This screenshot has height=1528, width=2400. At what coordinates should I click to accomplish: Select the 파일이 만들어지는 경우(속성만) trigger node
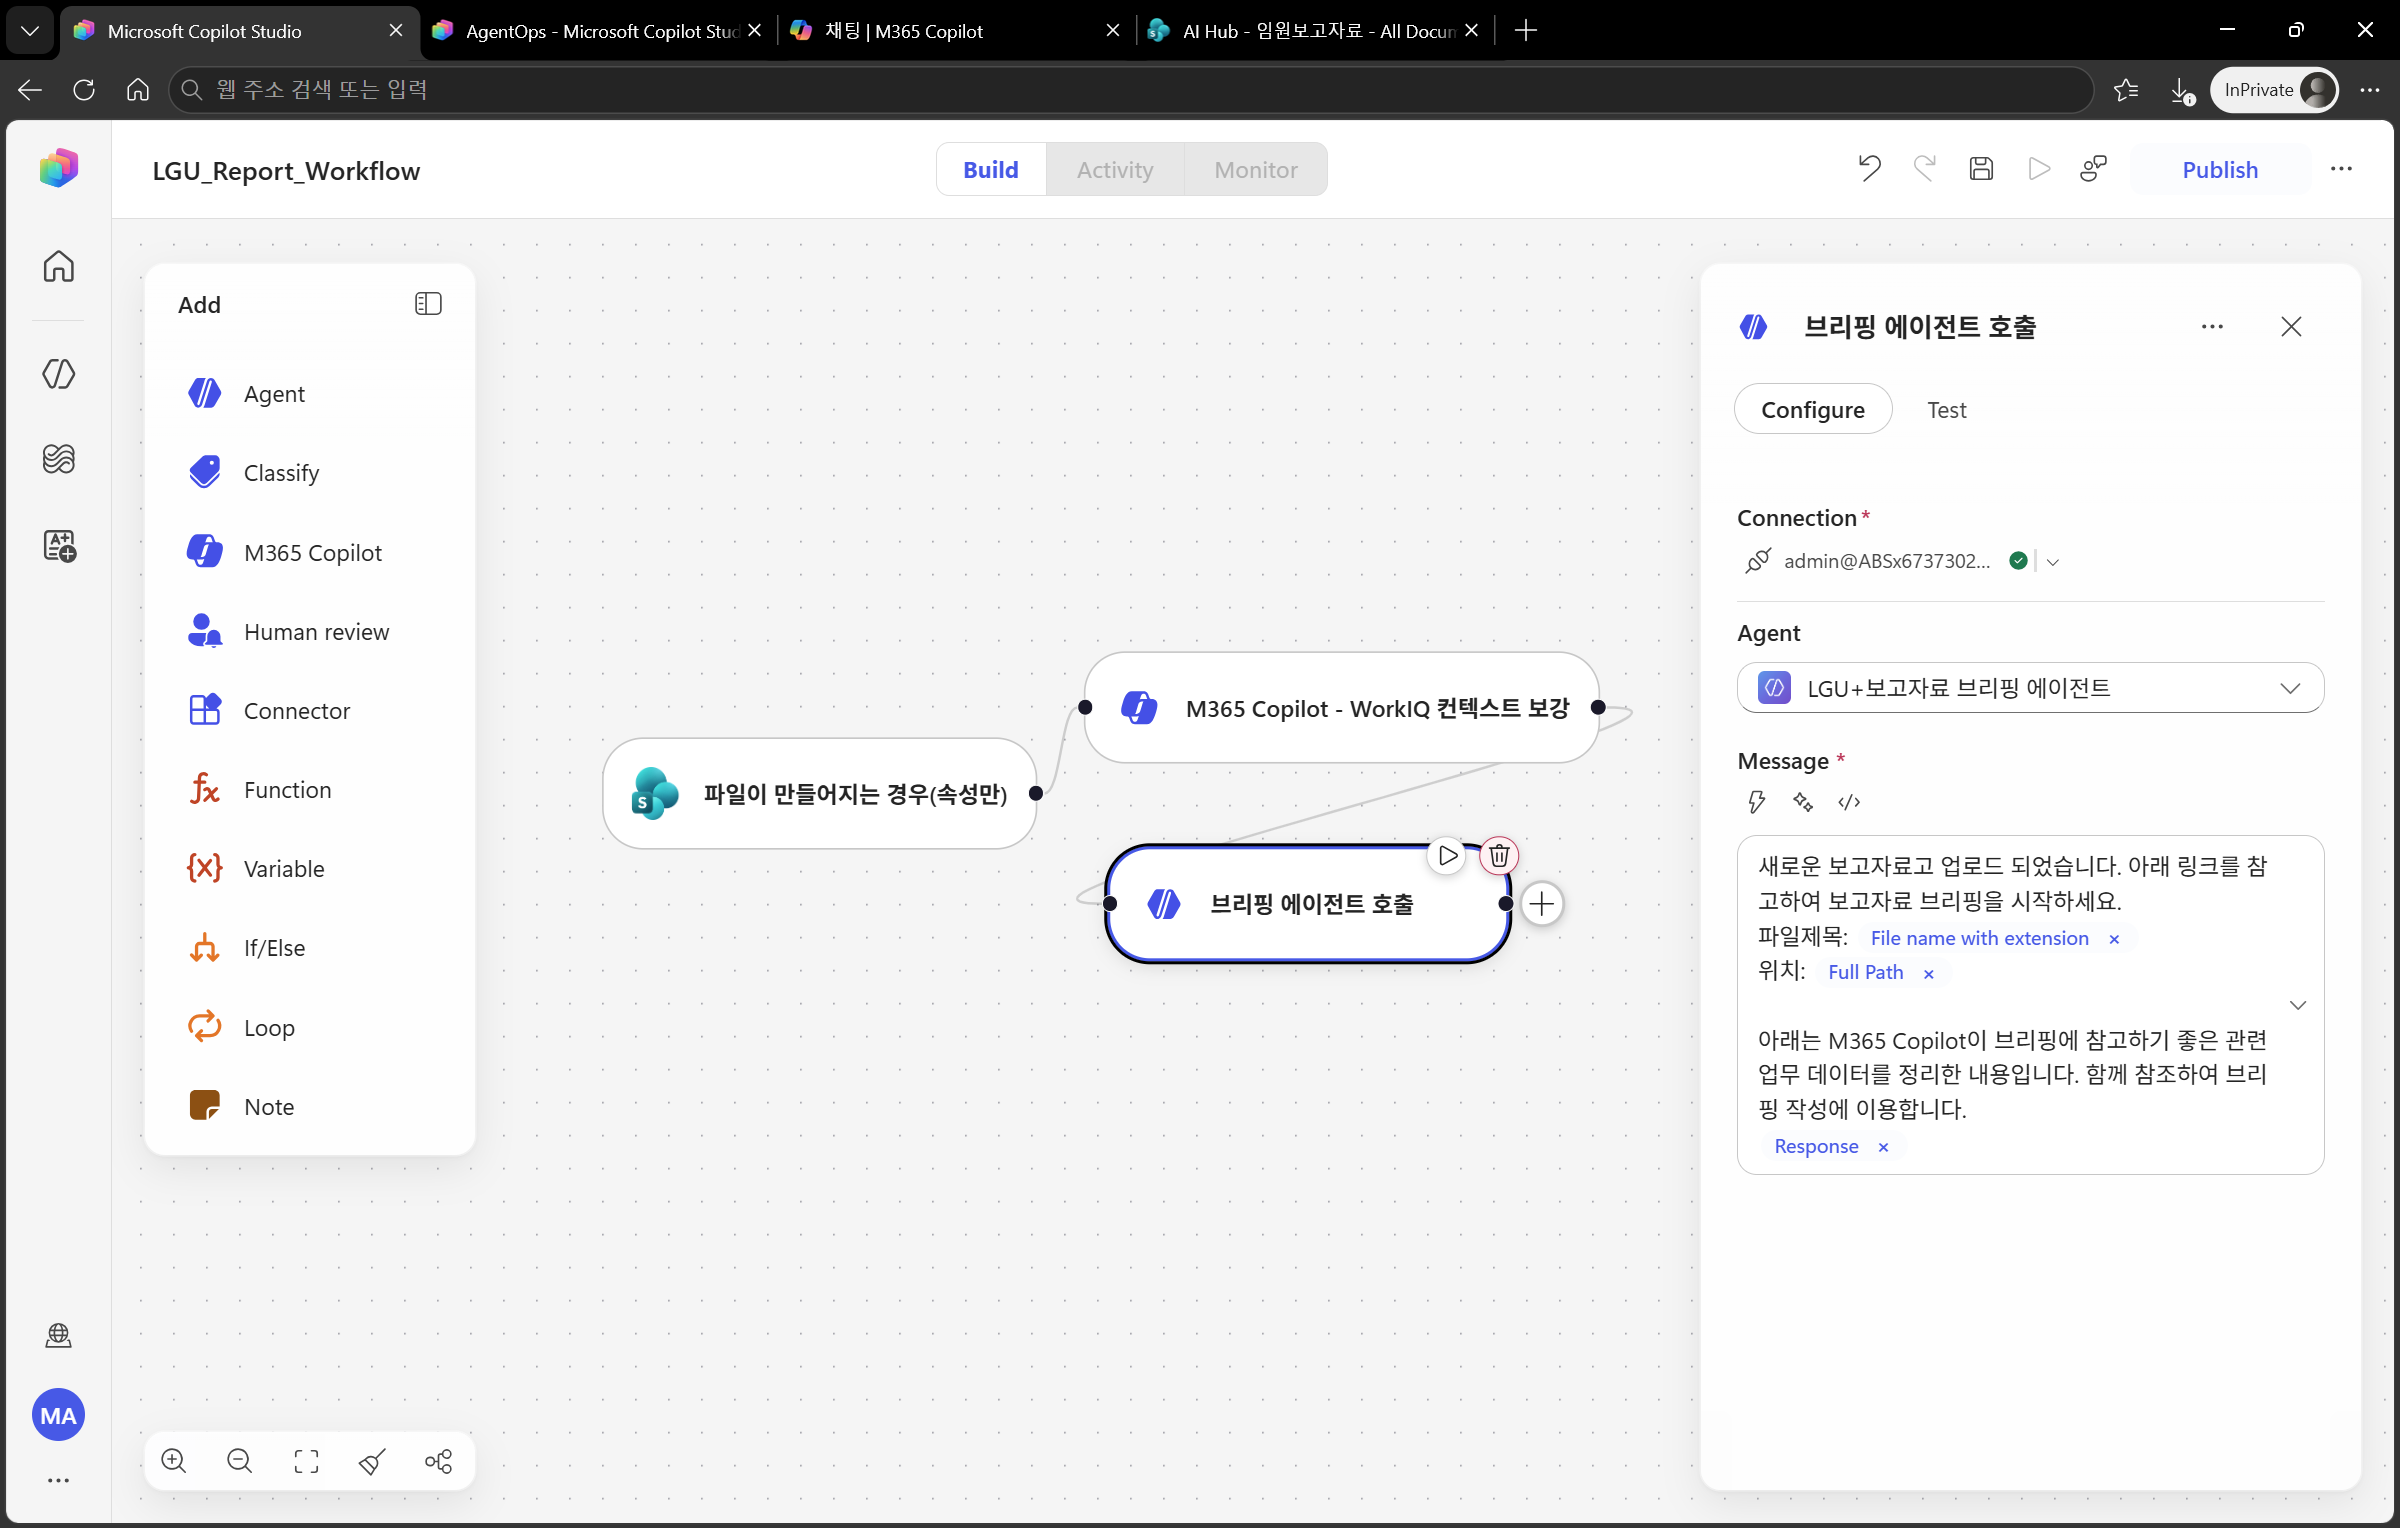(820, 794)
